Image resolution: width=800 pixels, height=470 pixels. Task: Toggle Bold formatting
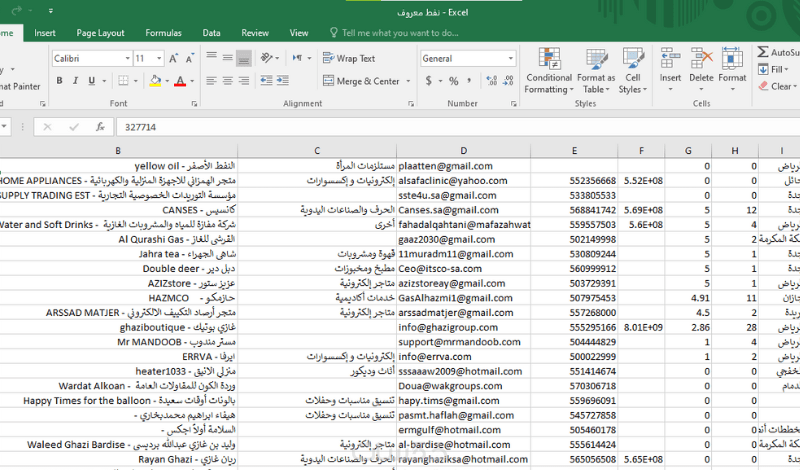click(x=60, y=81)
